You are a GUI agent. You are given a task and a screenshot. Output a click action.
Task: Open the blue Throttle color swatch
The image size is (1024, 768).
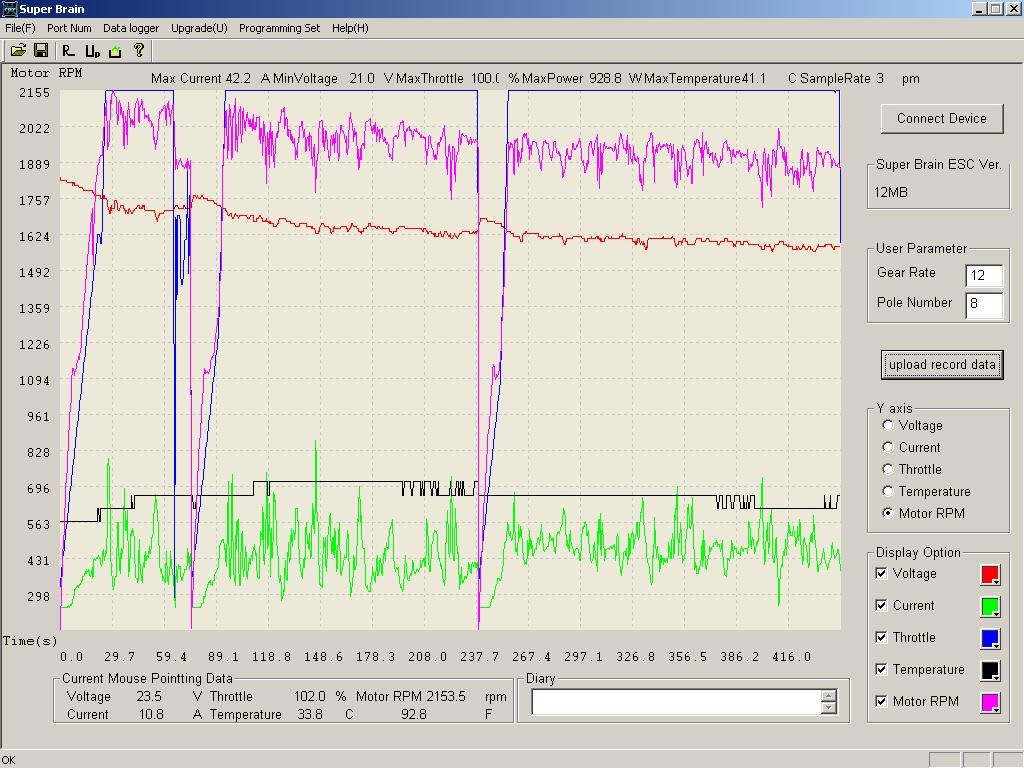click(x=990, y=638)
